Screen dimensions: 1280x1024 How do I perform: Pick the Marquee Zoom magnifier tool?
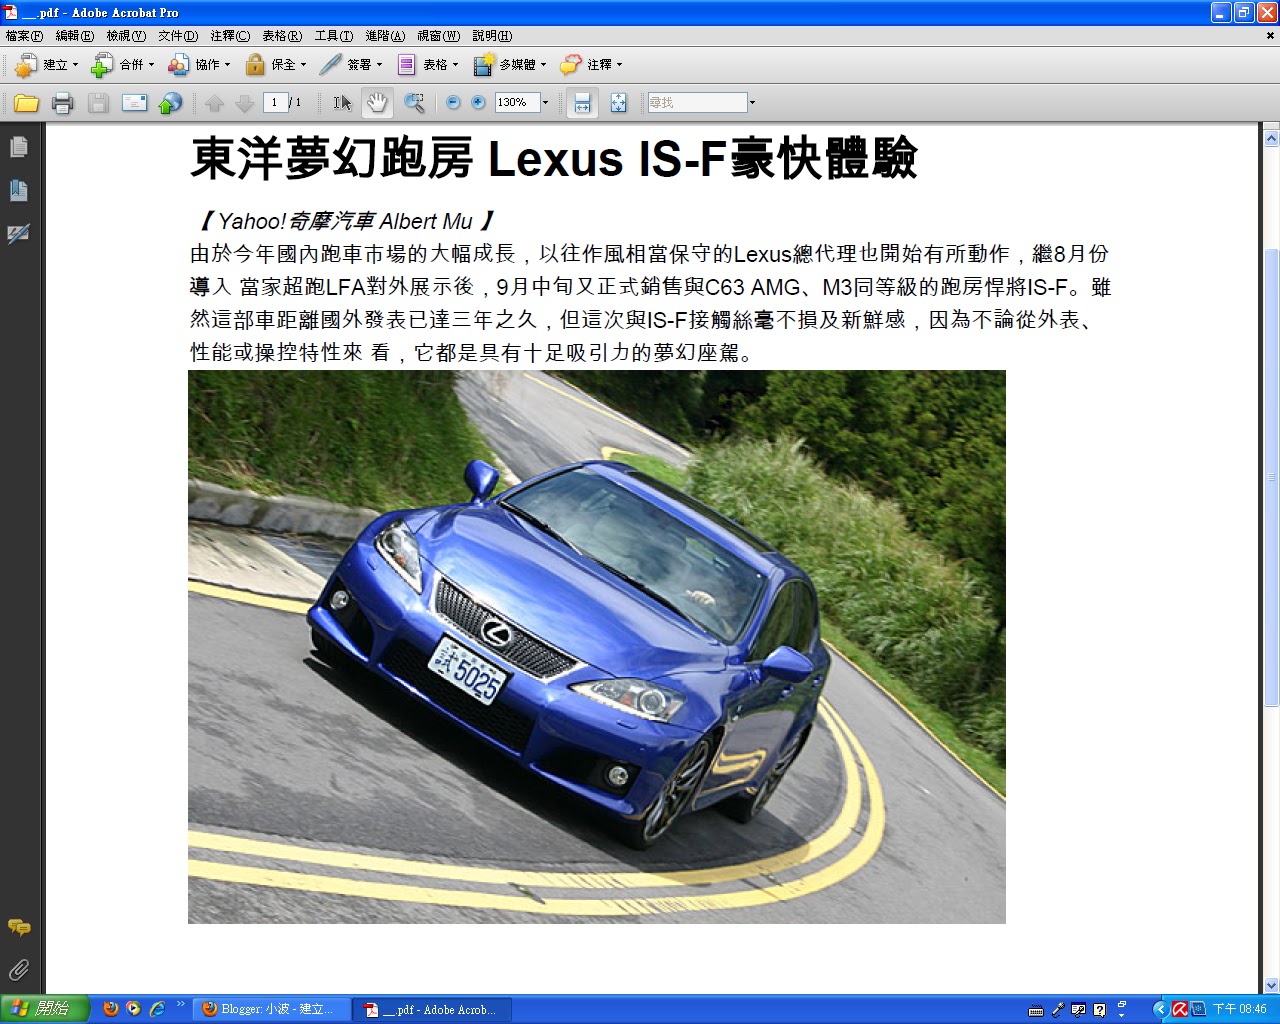(414, 103)
